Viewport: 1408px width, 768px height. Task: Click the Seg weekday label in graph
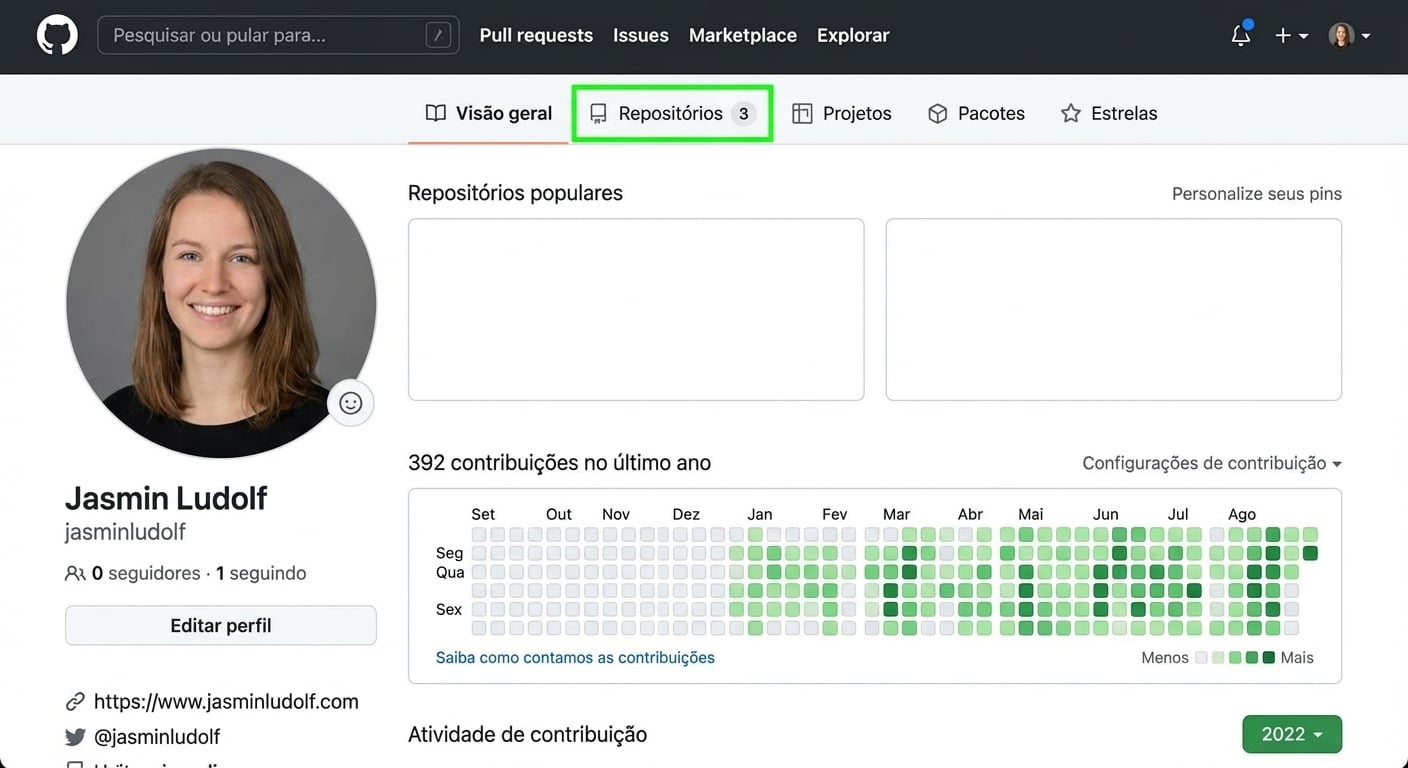(450, 553)
